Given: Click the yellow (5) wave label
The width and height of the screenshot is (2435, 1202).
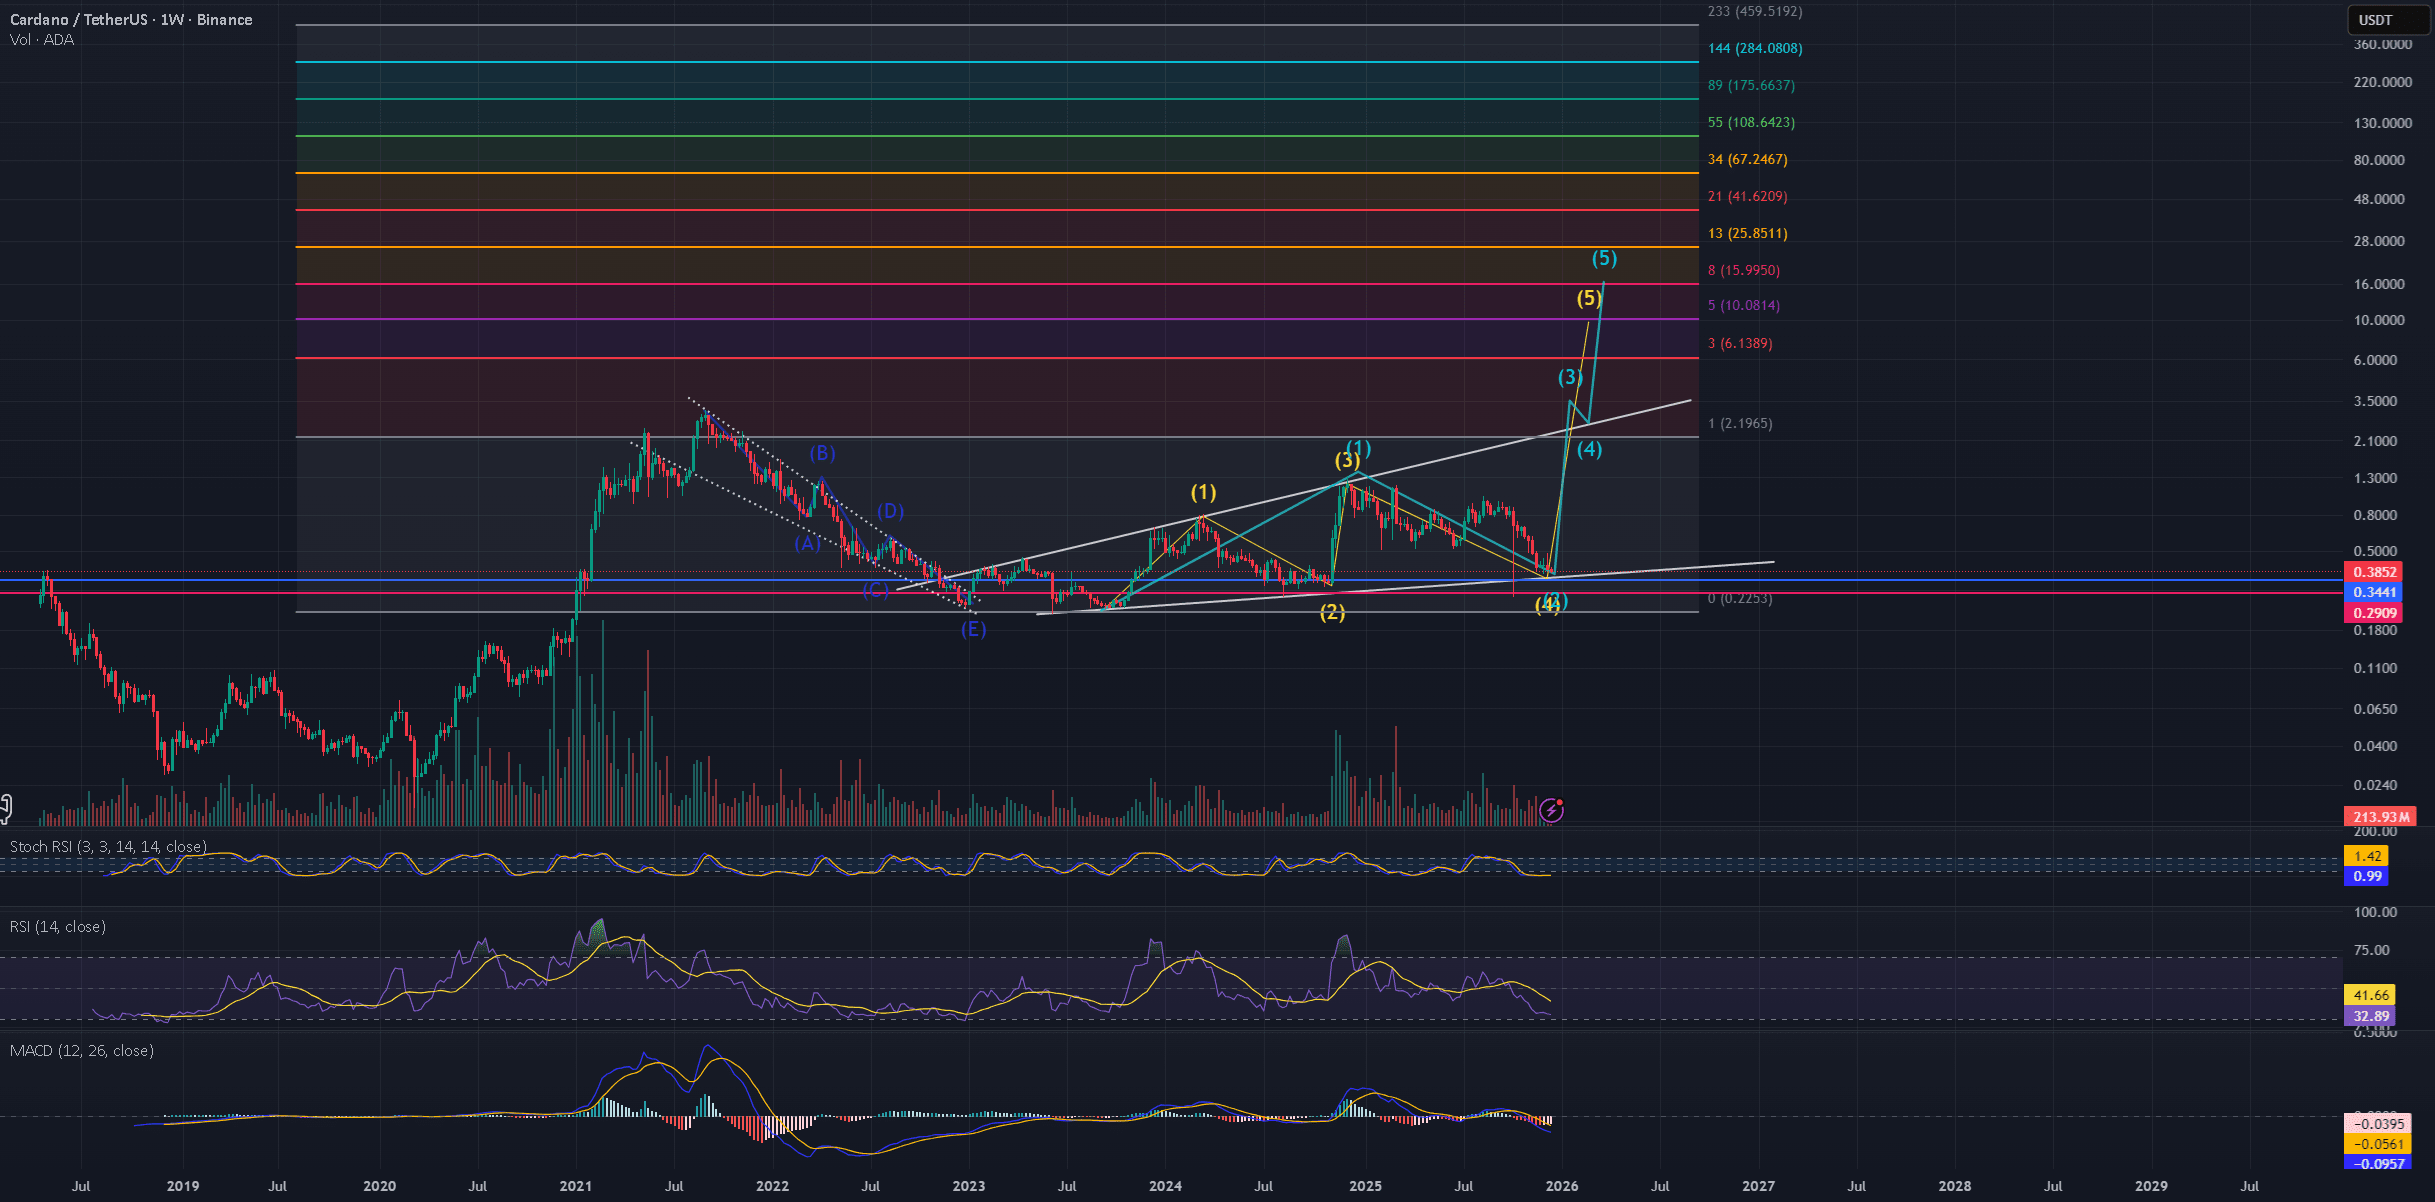Looking at the screenshot, I should 1589,297.
